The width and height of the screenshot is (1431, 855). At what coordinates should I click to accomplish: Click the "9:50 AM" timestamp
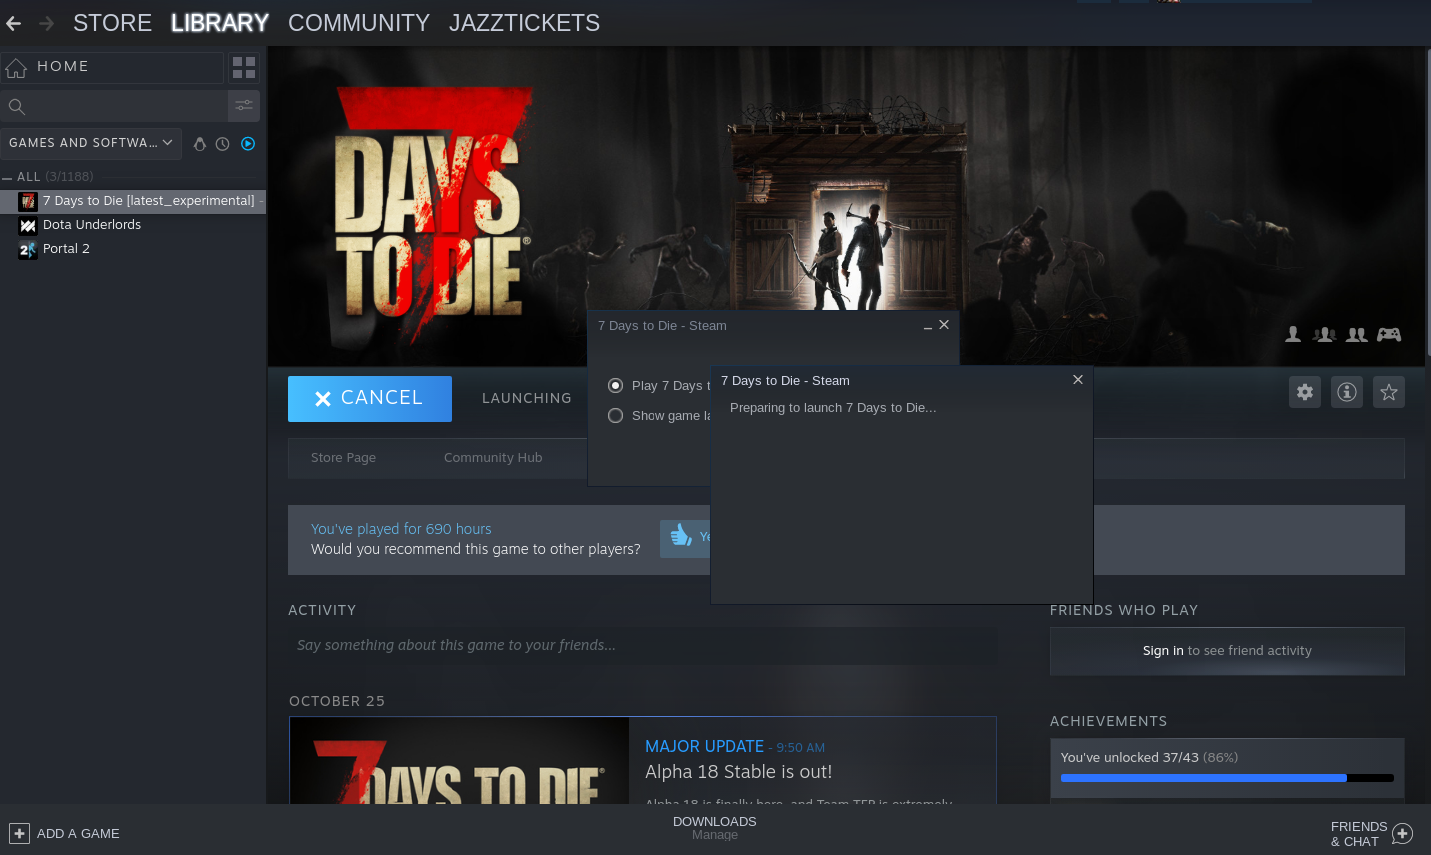801,748
